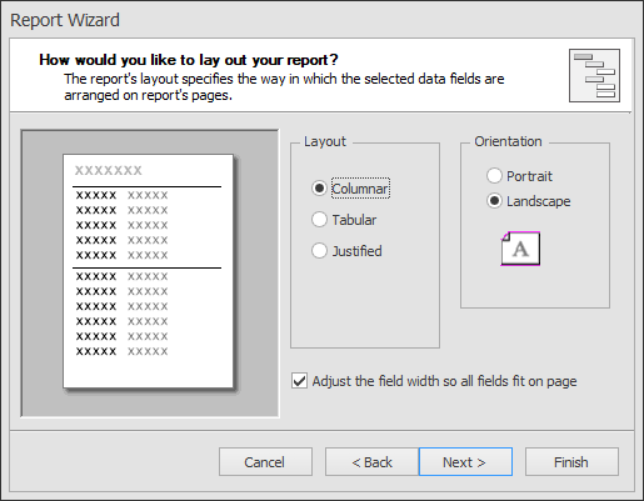This screenshot has width=644, height=501.
Task: Click the Report Wizard title bar
Action: [65, 20]
